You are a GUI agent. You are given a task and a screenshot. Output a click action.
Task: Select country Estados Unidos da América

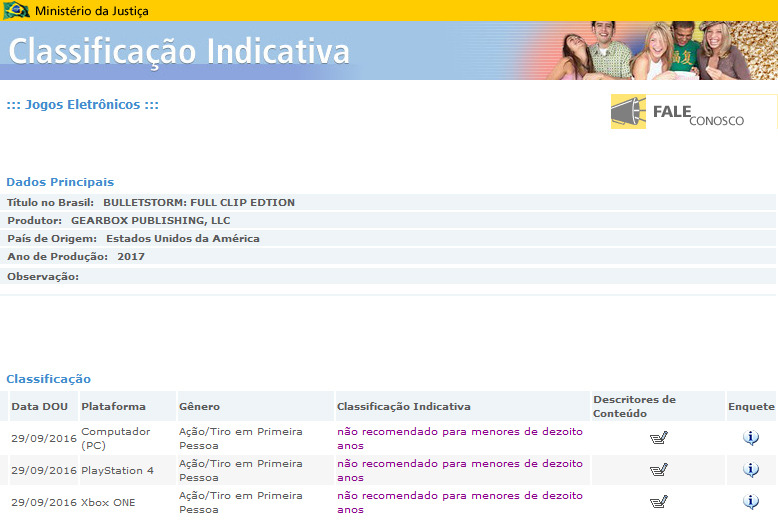(183, 239)
